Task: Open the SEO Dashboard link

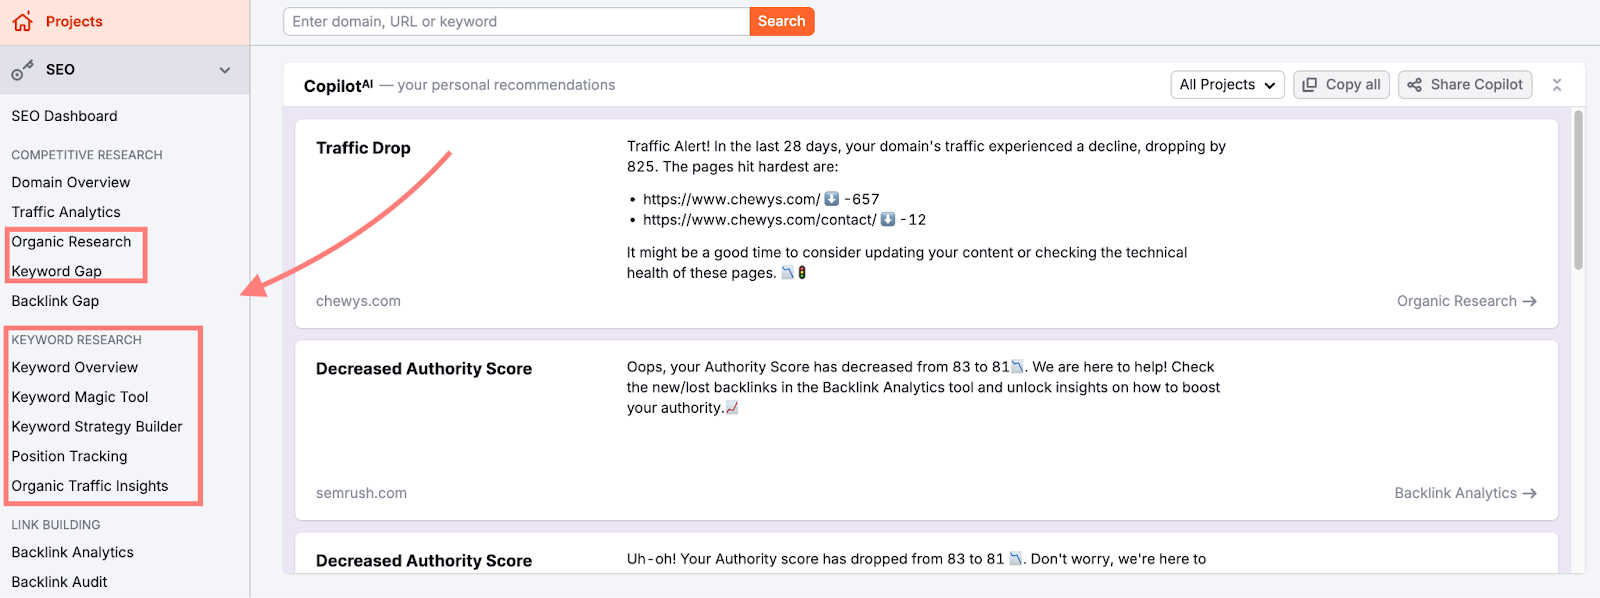Action: [x=62, y=115]
